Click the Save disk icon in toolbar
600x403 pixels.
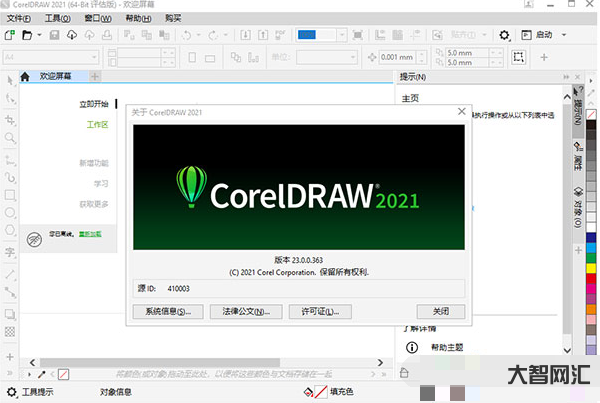(x=54, y=35)
